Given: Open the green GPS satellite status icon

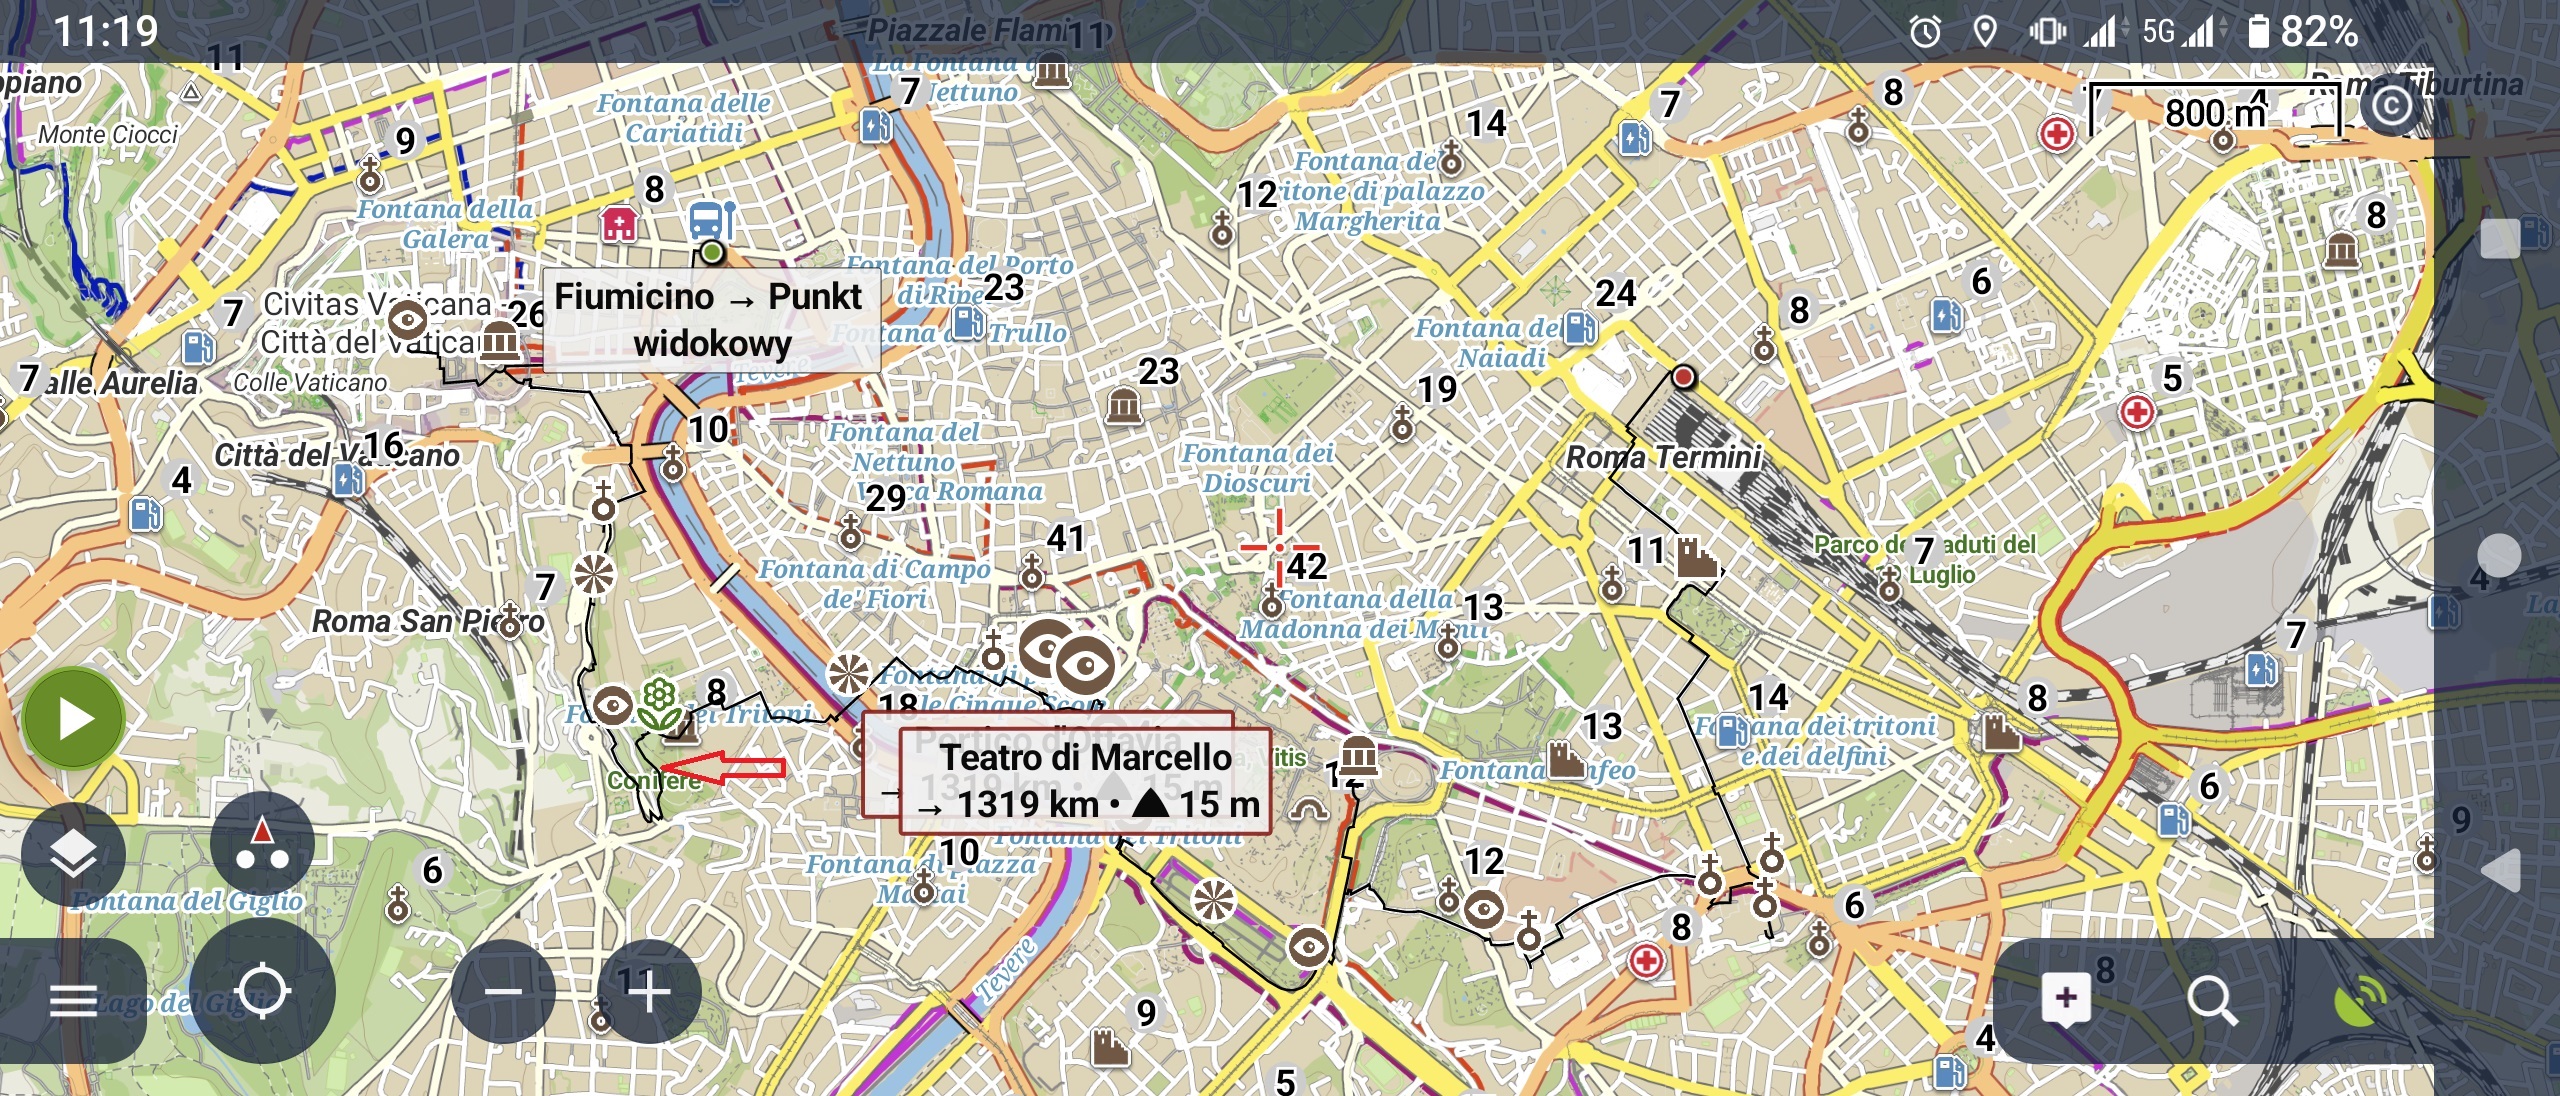Looking at the screenshot, I should (2359, 1000).
